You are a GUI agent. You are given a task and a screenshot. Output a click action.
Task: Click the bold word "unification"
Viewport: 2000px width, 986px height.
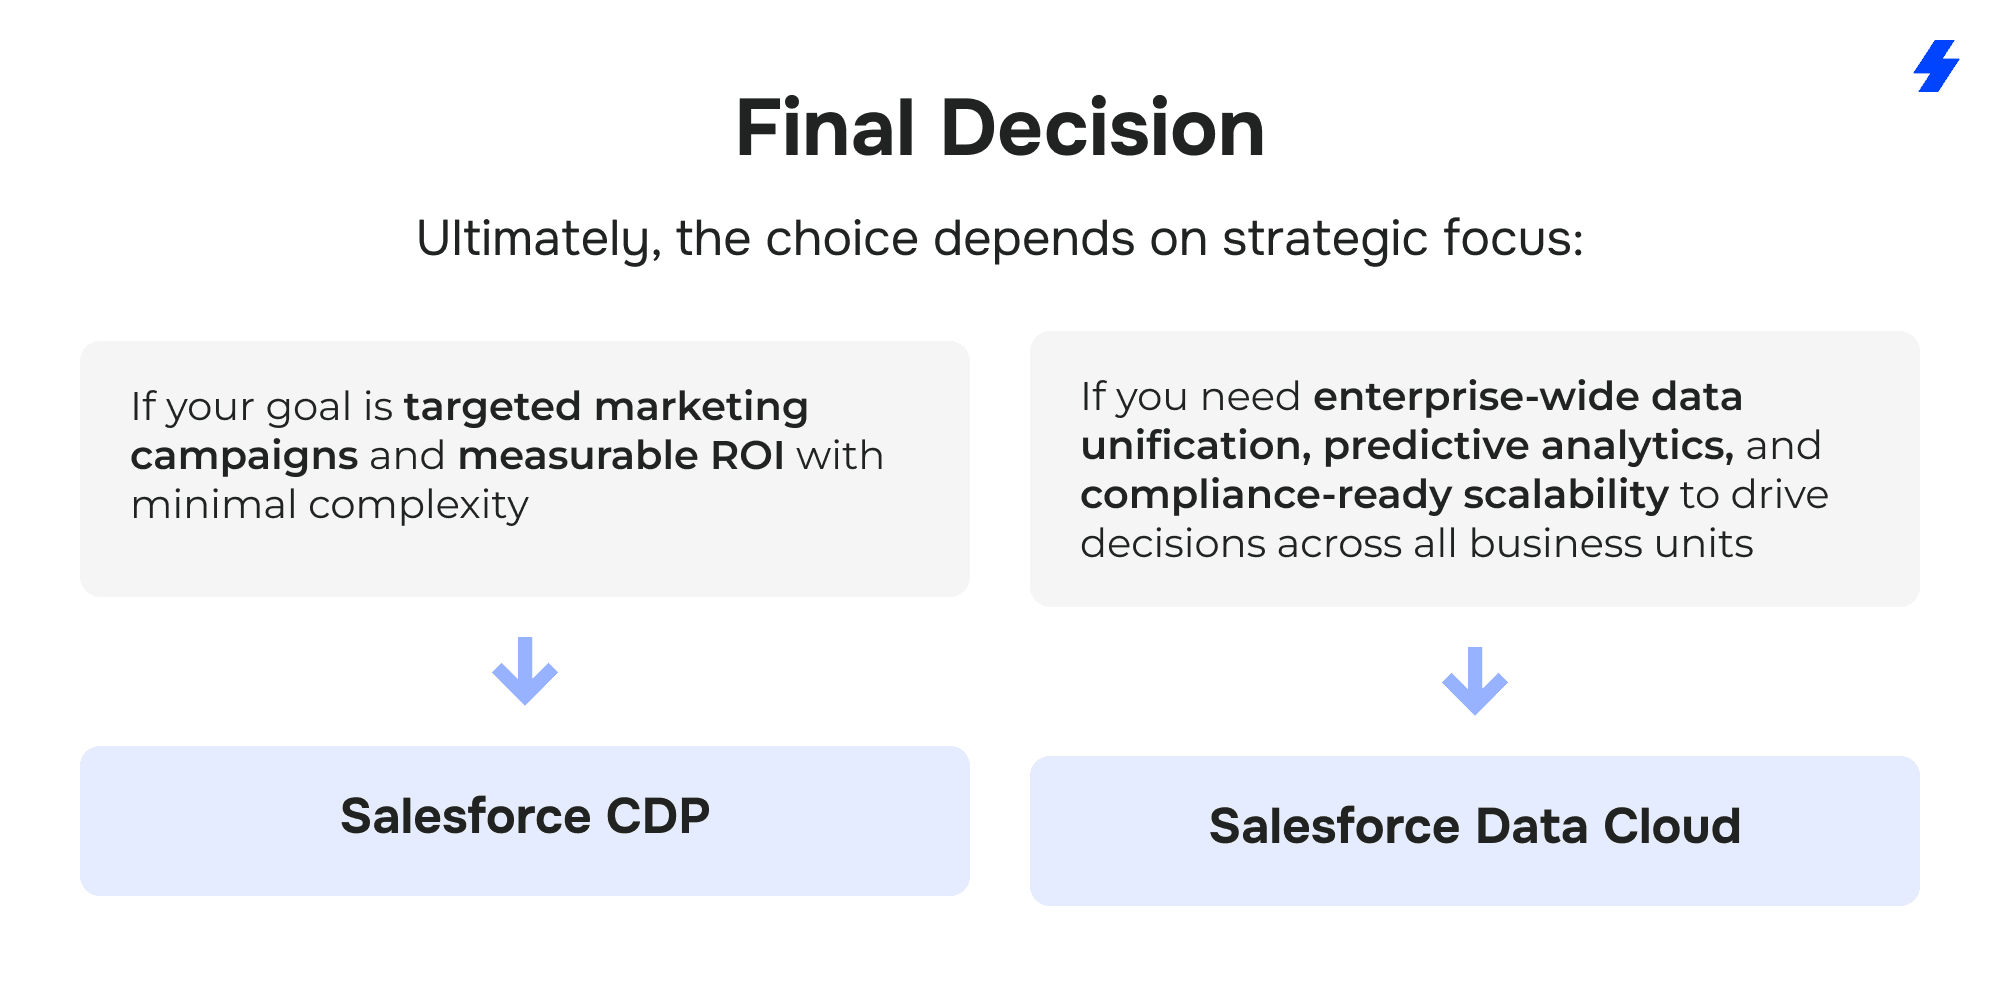pos(1194,446)
